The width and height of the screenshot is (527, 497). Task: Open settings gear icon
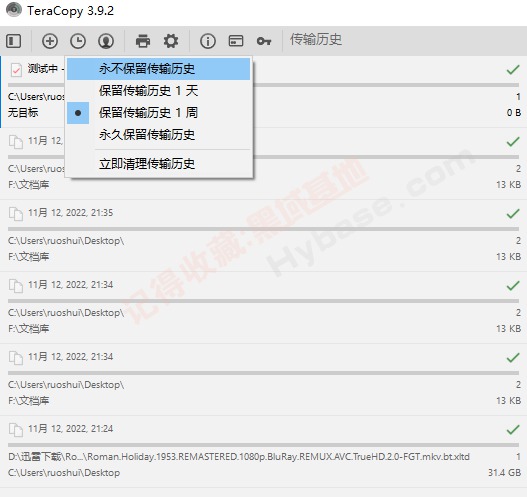point(171,41)
